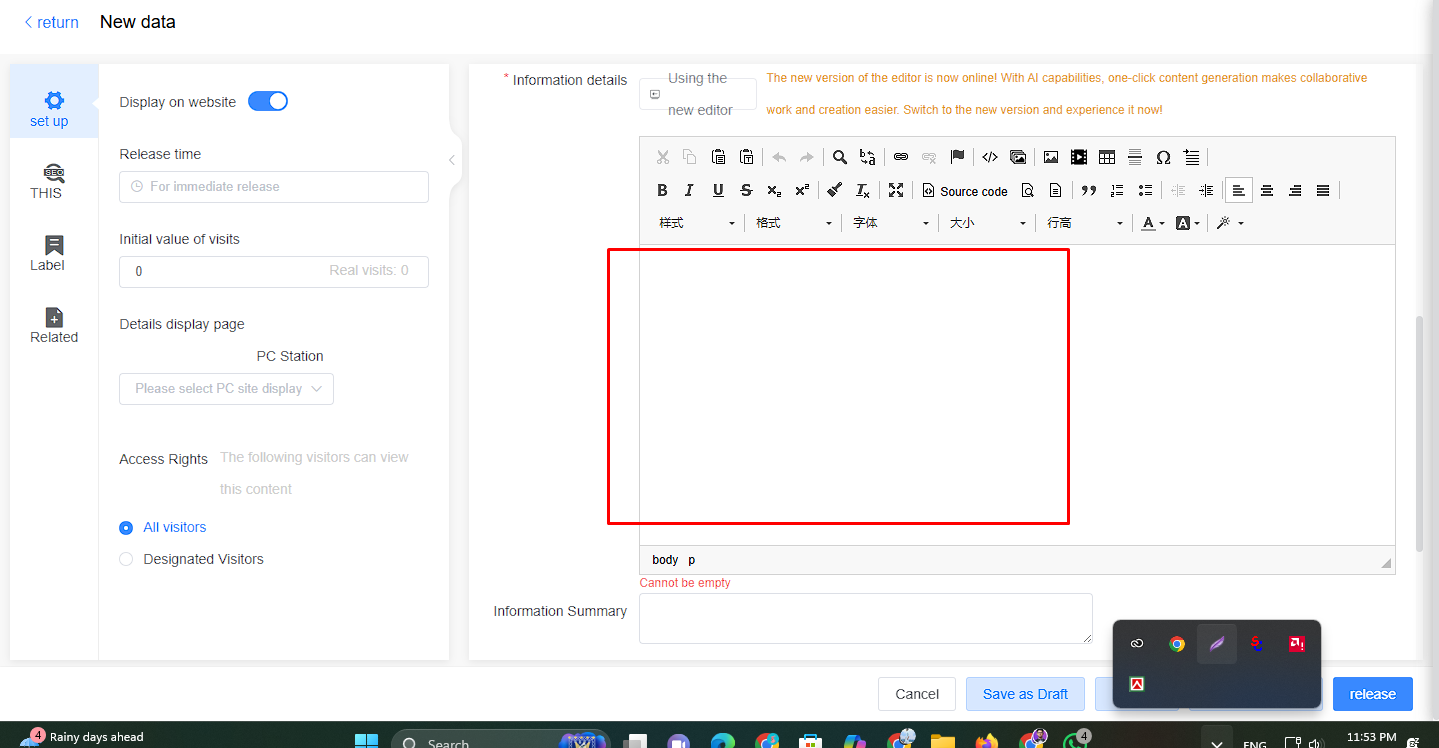
Task: Open the Label tab
Action: pyautogui.click(x=54, y=254)
